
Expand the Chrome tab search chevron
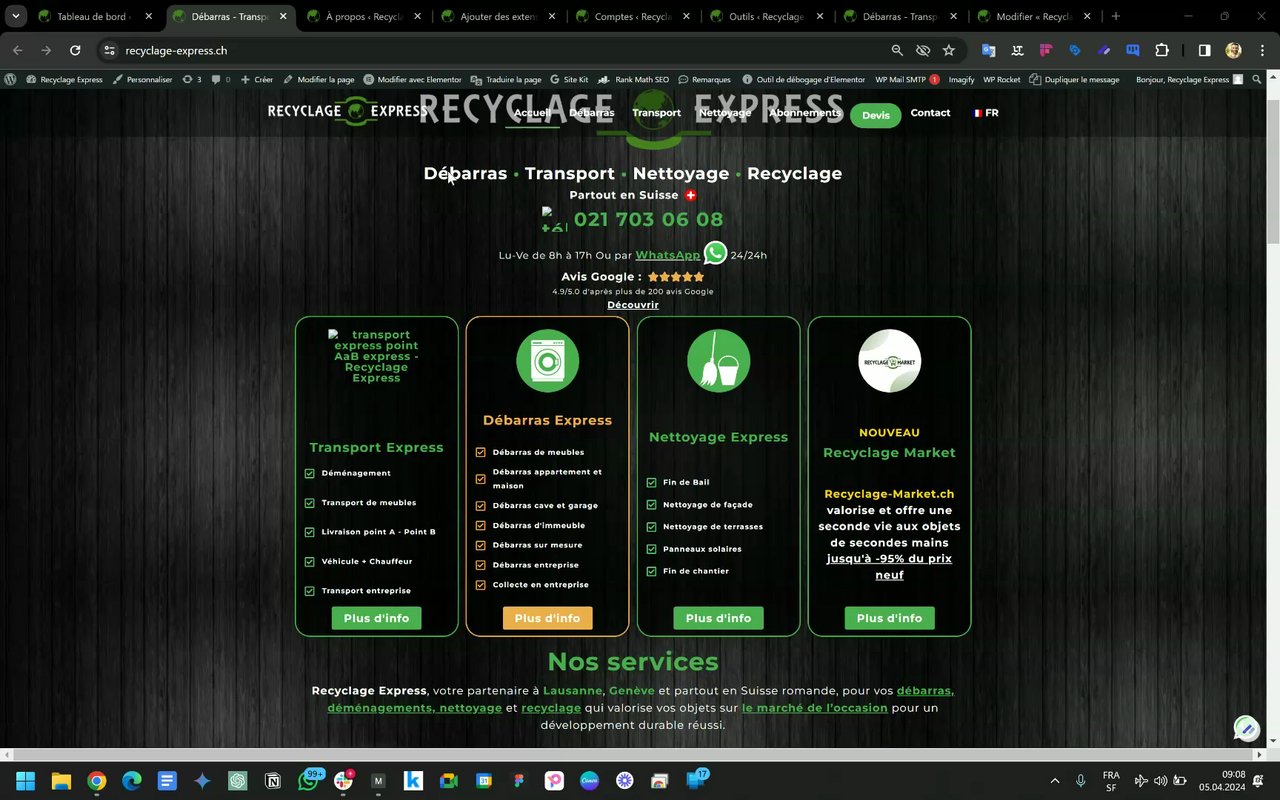coord(16,16)
